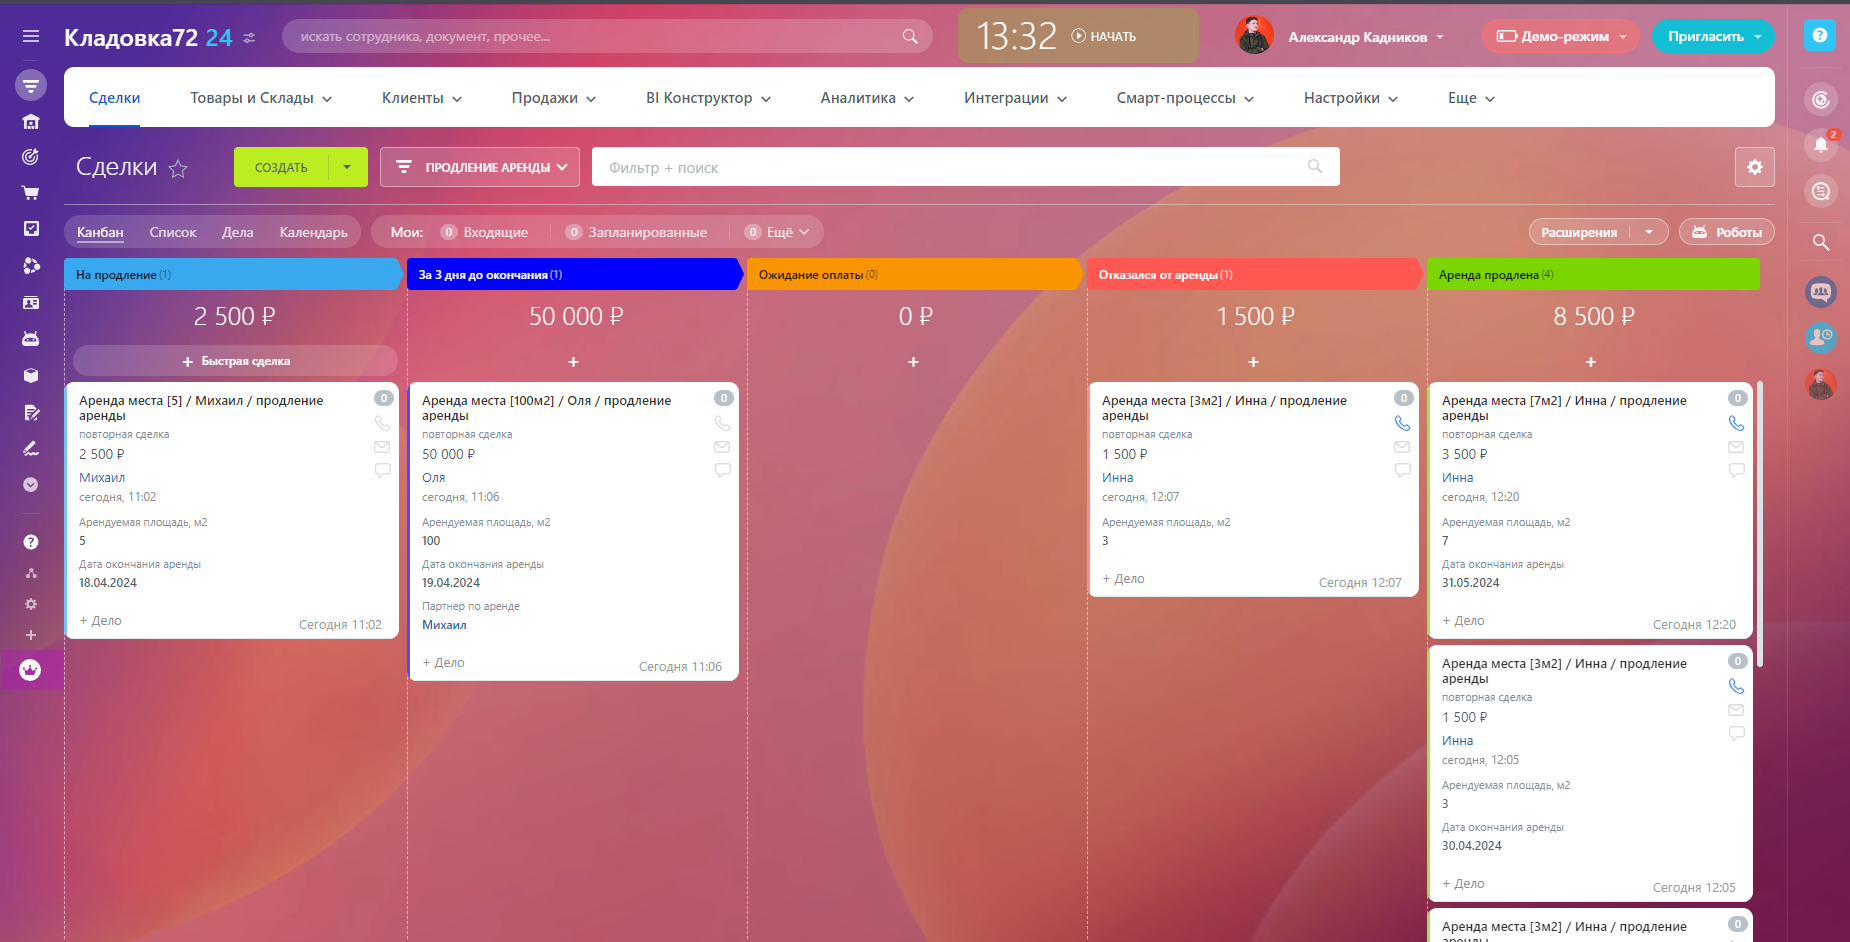Click the Аренда продлена column scrollbar
The height and width of the screenshot is (942, 1850).
[x=1761, y=525]
